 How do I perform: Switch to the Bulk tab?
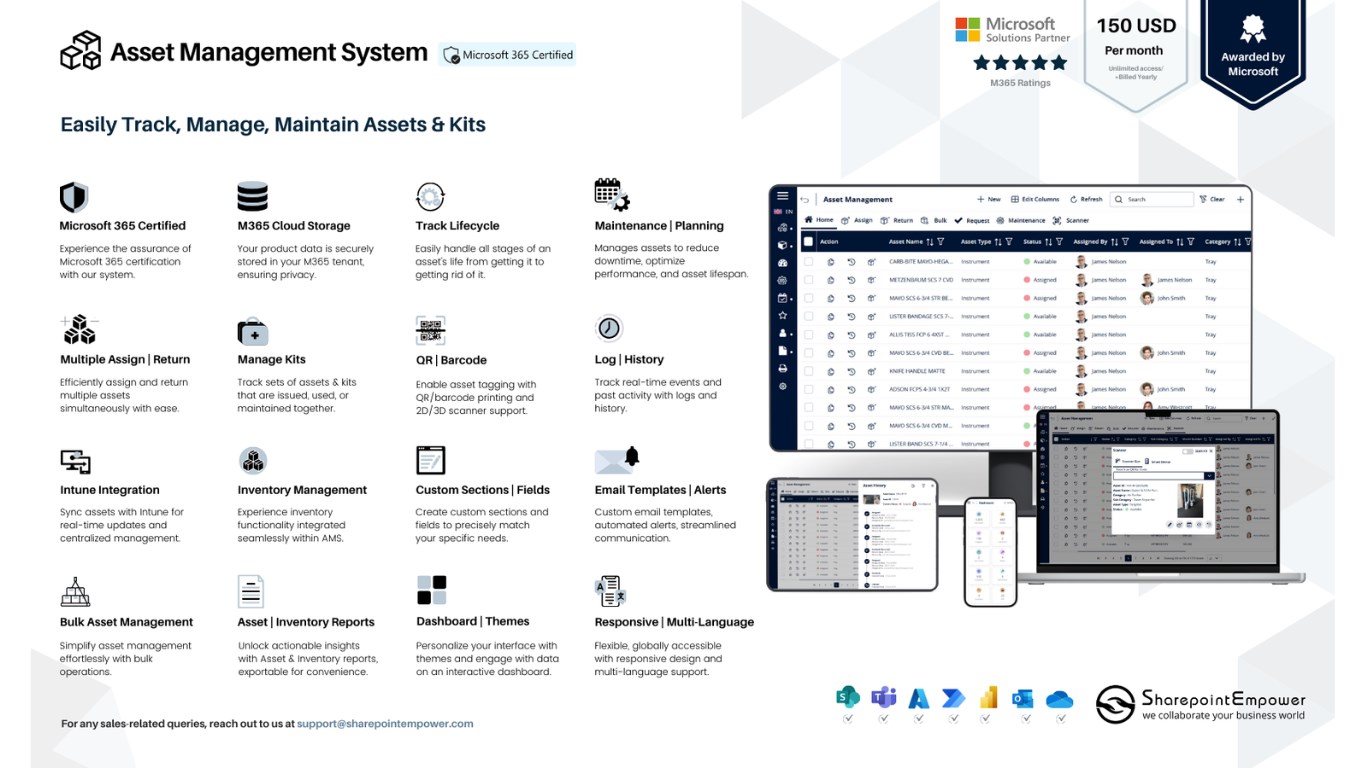[934, 220]
